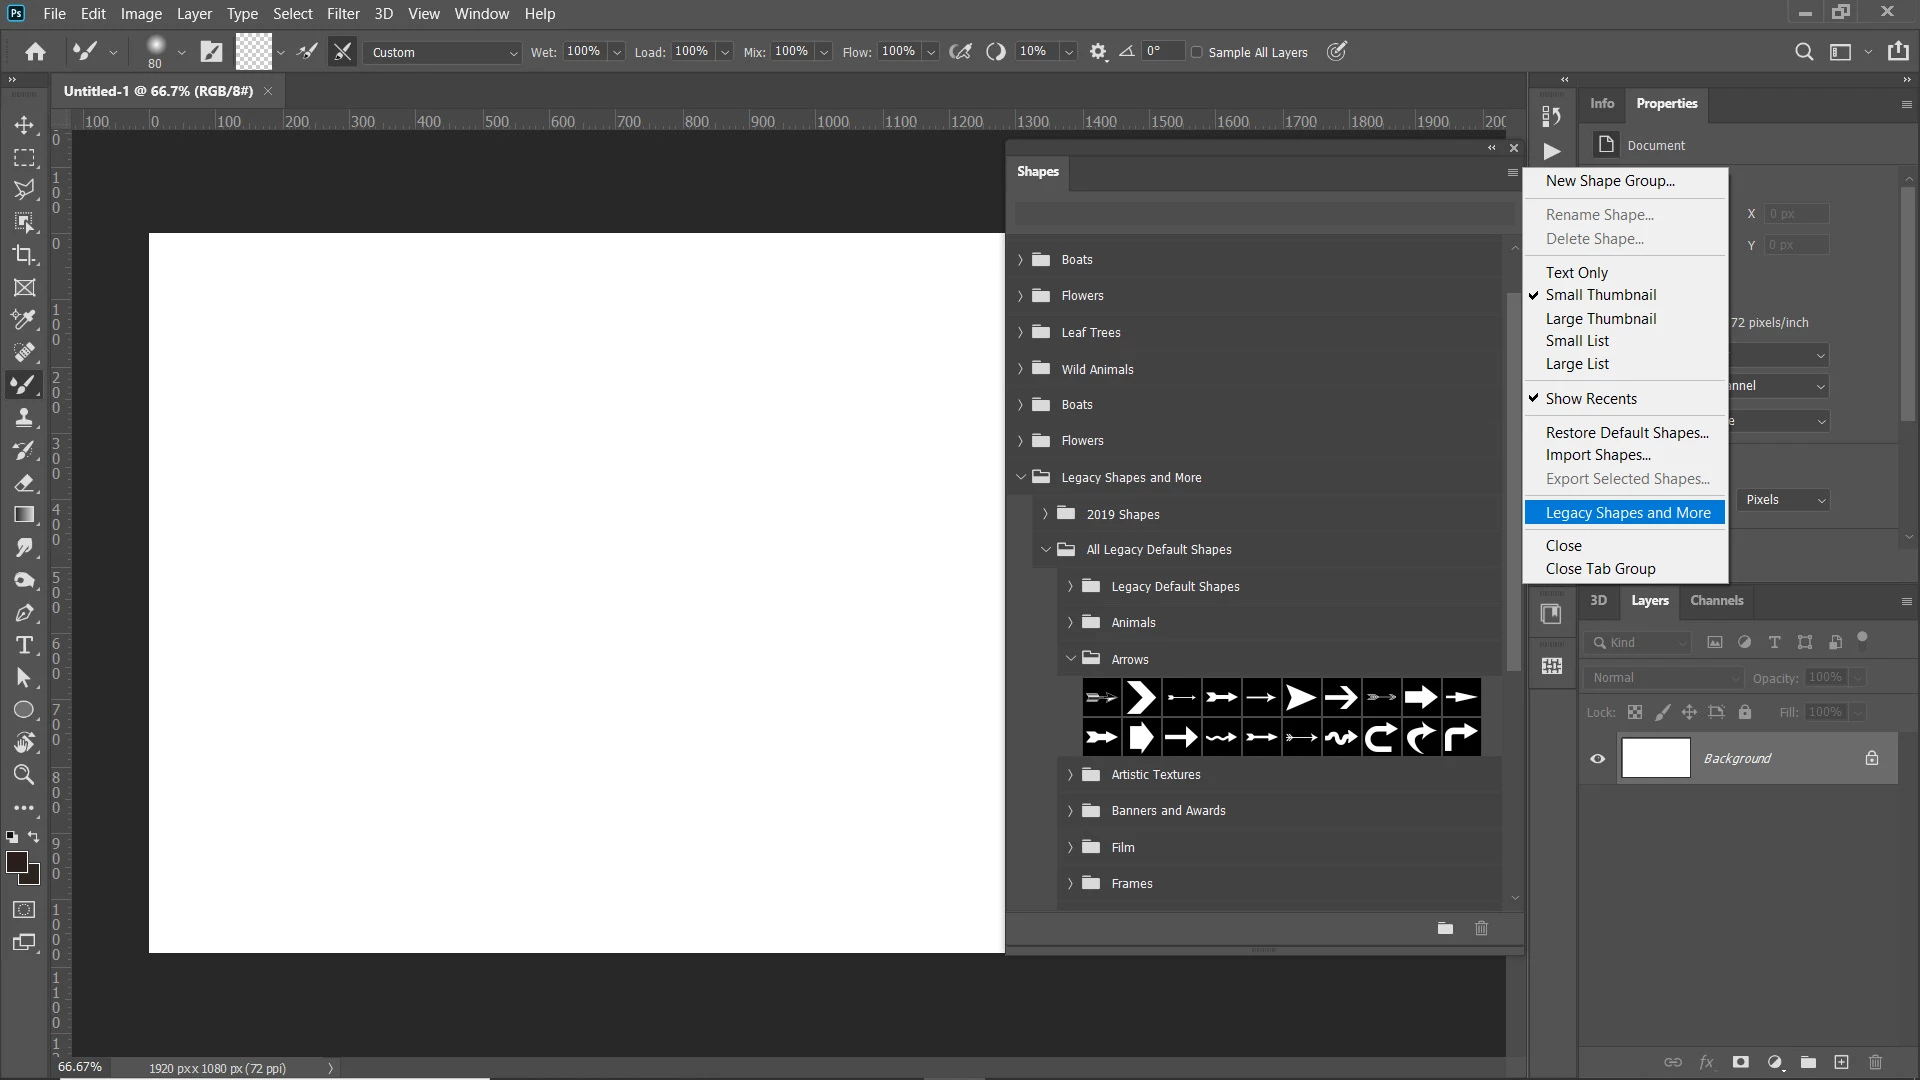The width and height of the screenshot is (1920, 1080).
Task: Select the Move tool
Action: [x=24, y=126]
